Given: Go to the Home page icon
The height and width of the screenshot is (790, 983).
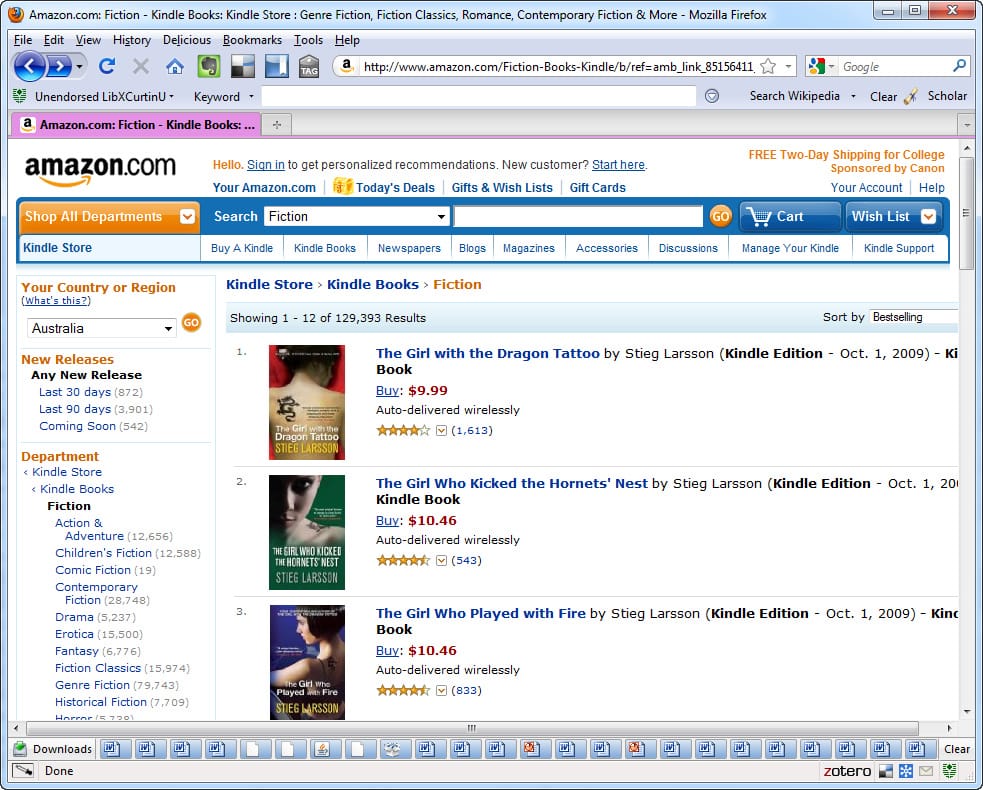Looking at the screenshot, I should (175, 66).
